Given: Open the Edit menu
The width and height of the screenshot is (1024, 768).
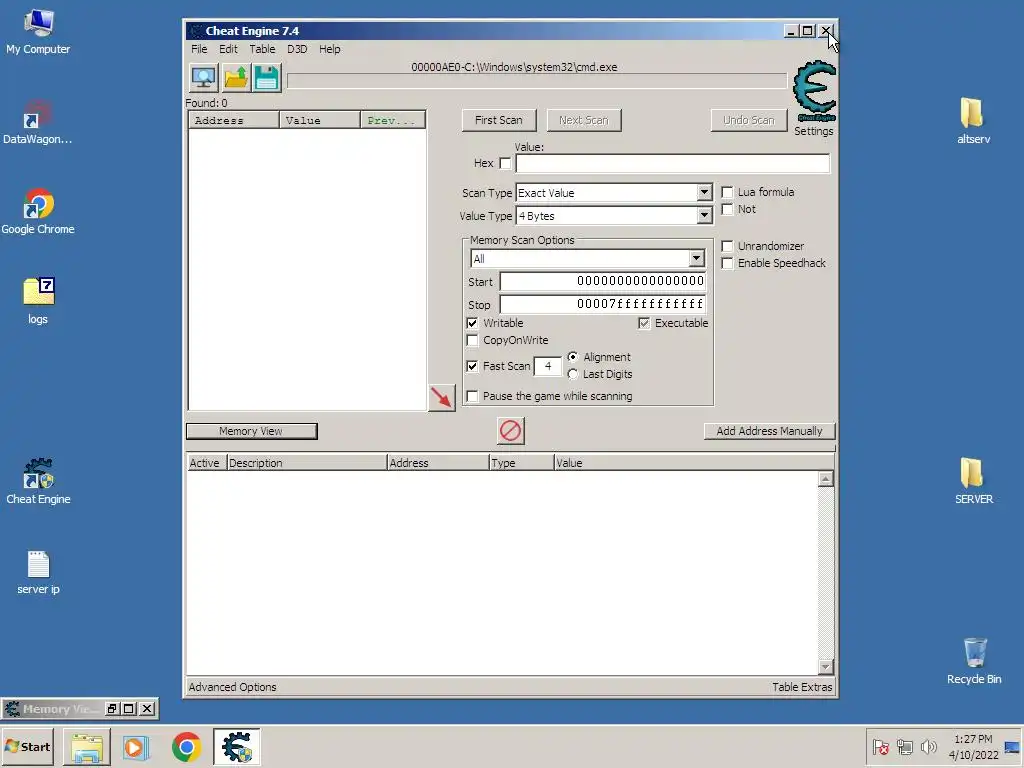Looking at the screenshot, I should pos(228,49).
